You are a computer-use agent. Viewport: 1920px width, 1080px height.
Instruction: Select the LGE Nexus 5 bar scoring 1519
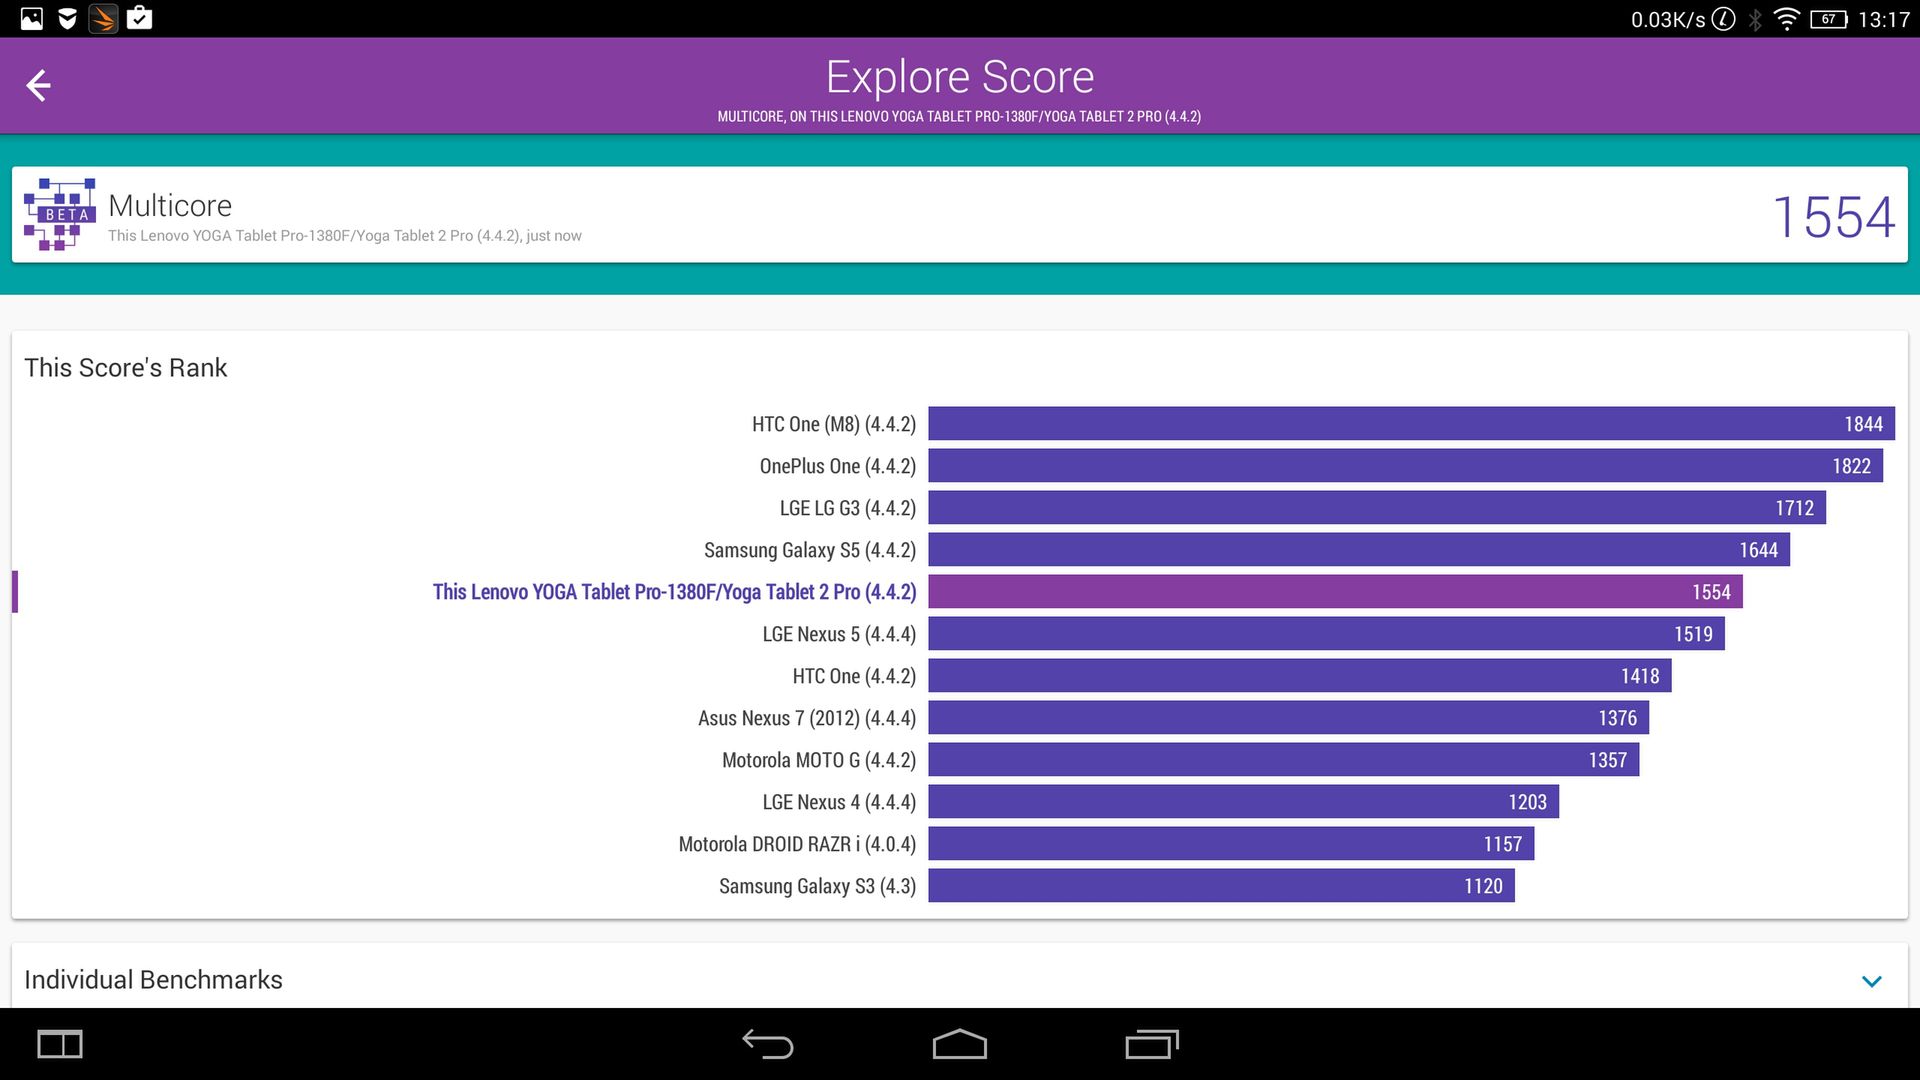(x=1326, y=634)
